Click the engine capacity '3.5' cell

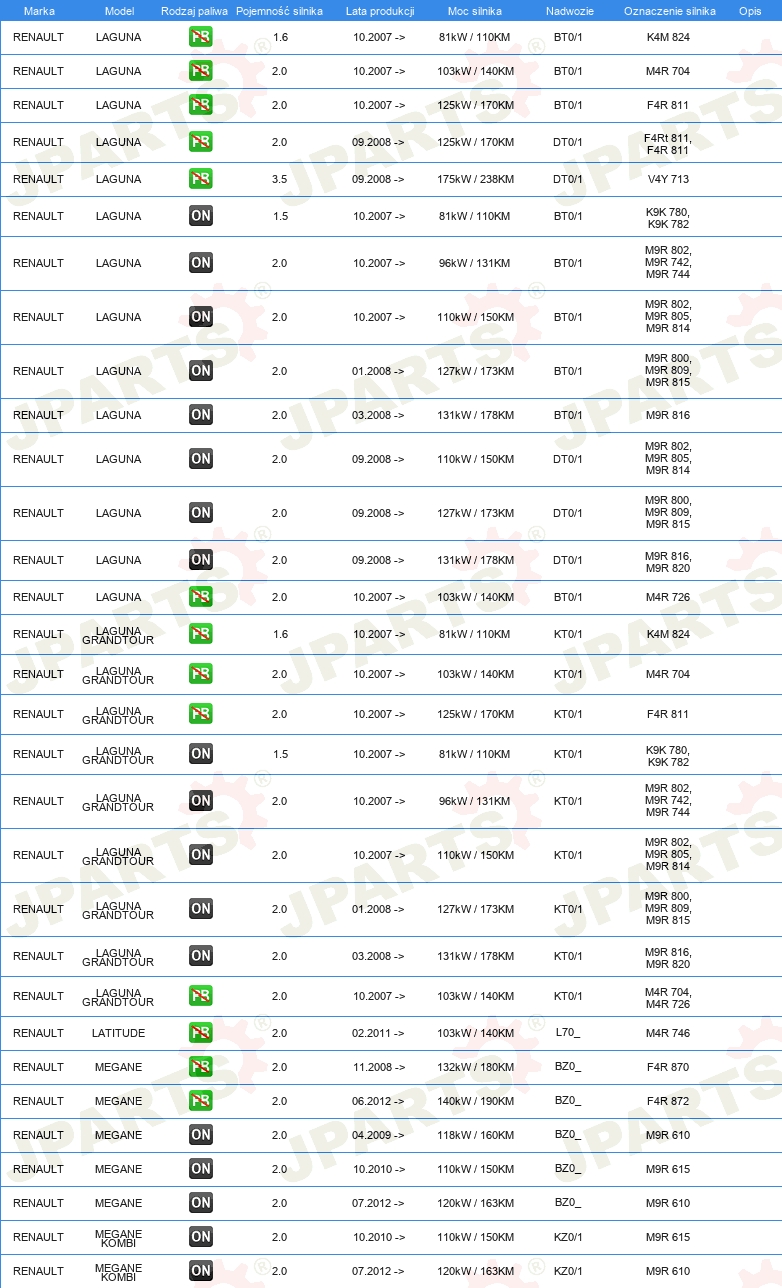click(x=280, y=179)
